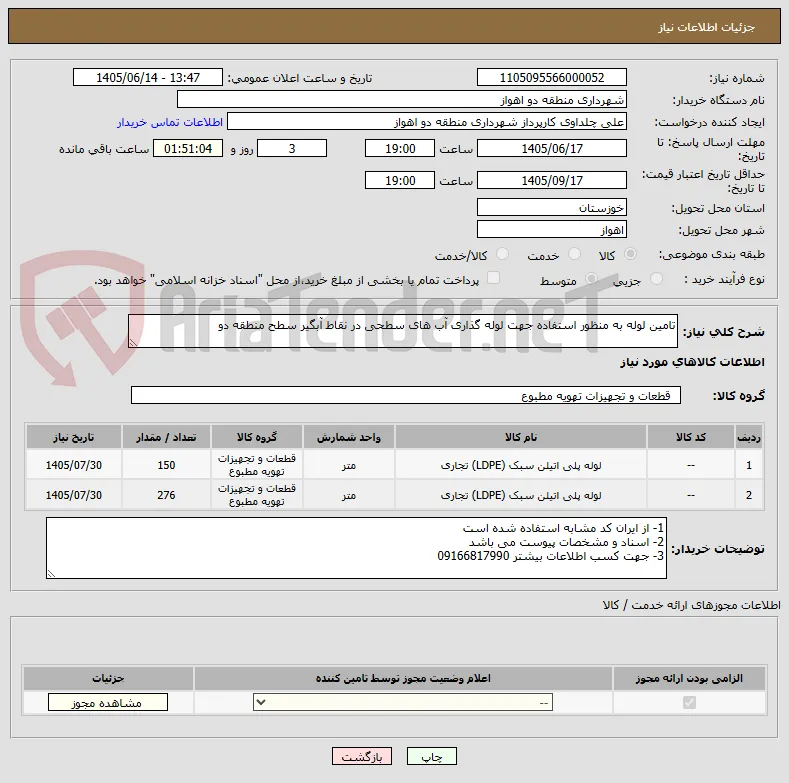Open اطلاعات تماس خریدار link
Viewport: 789px width, 783px height.
(170, 122)
